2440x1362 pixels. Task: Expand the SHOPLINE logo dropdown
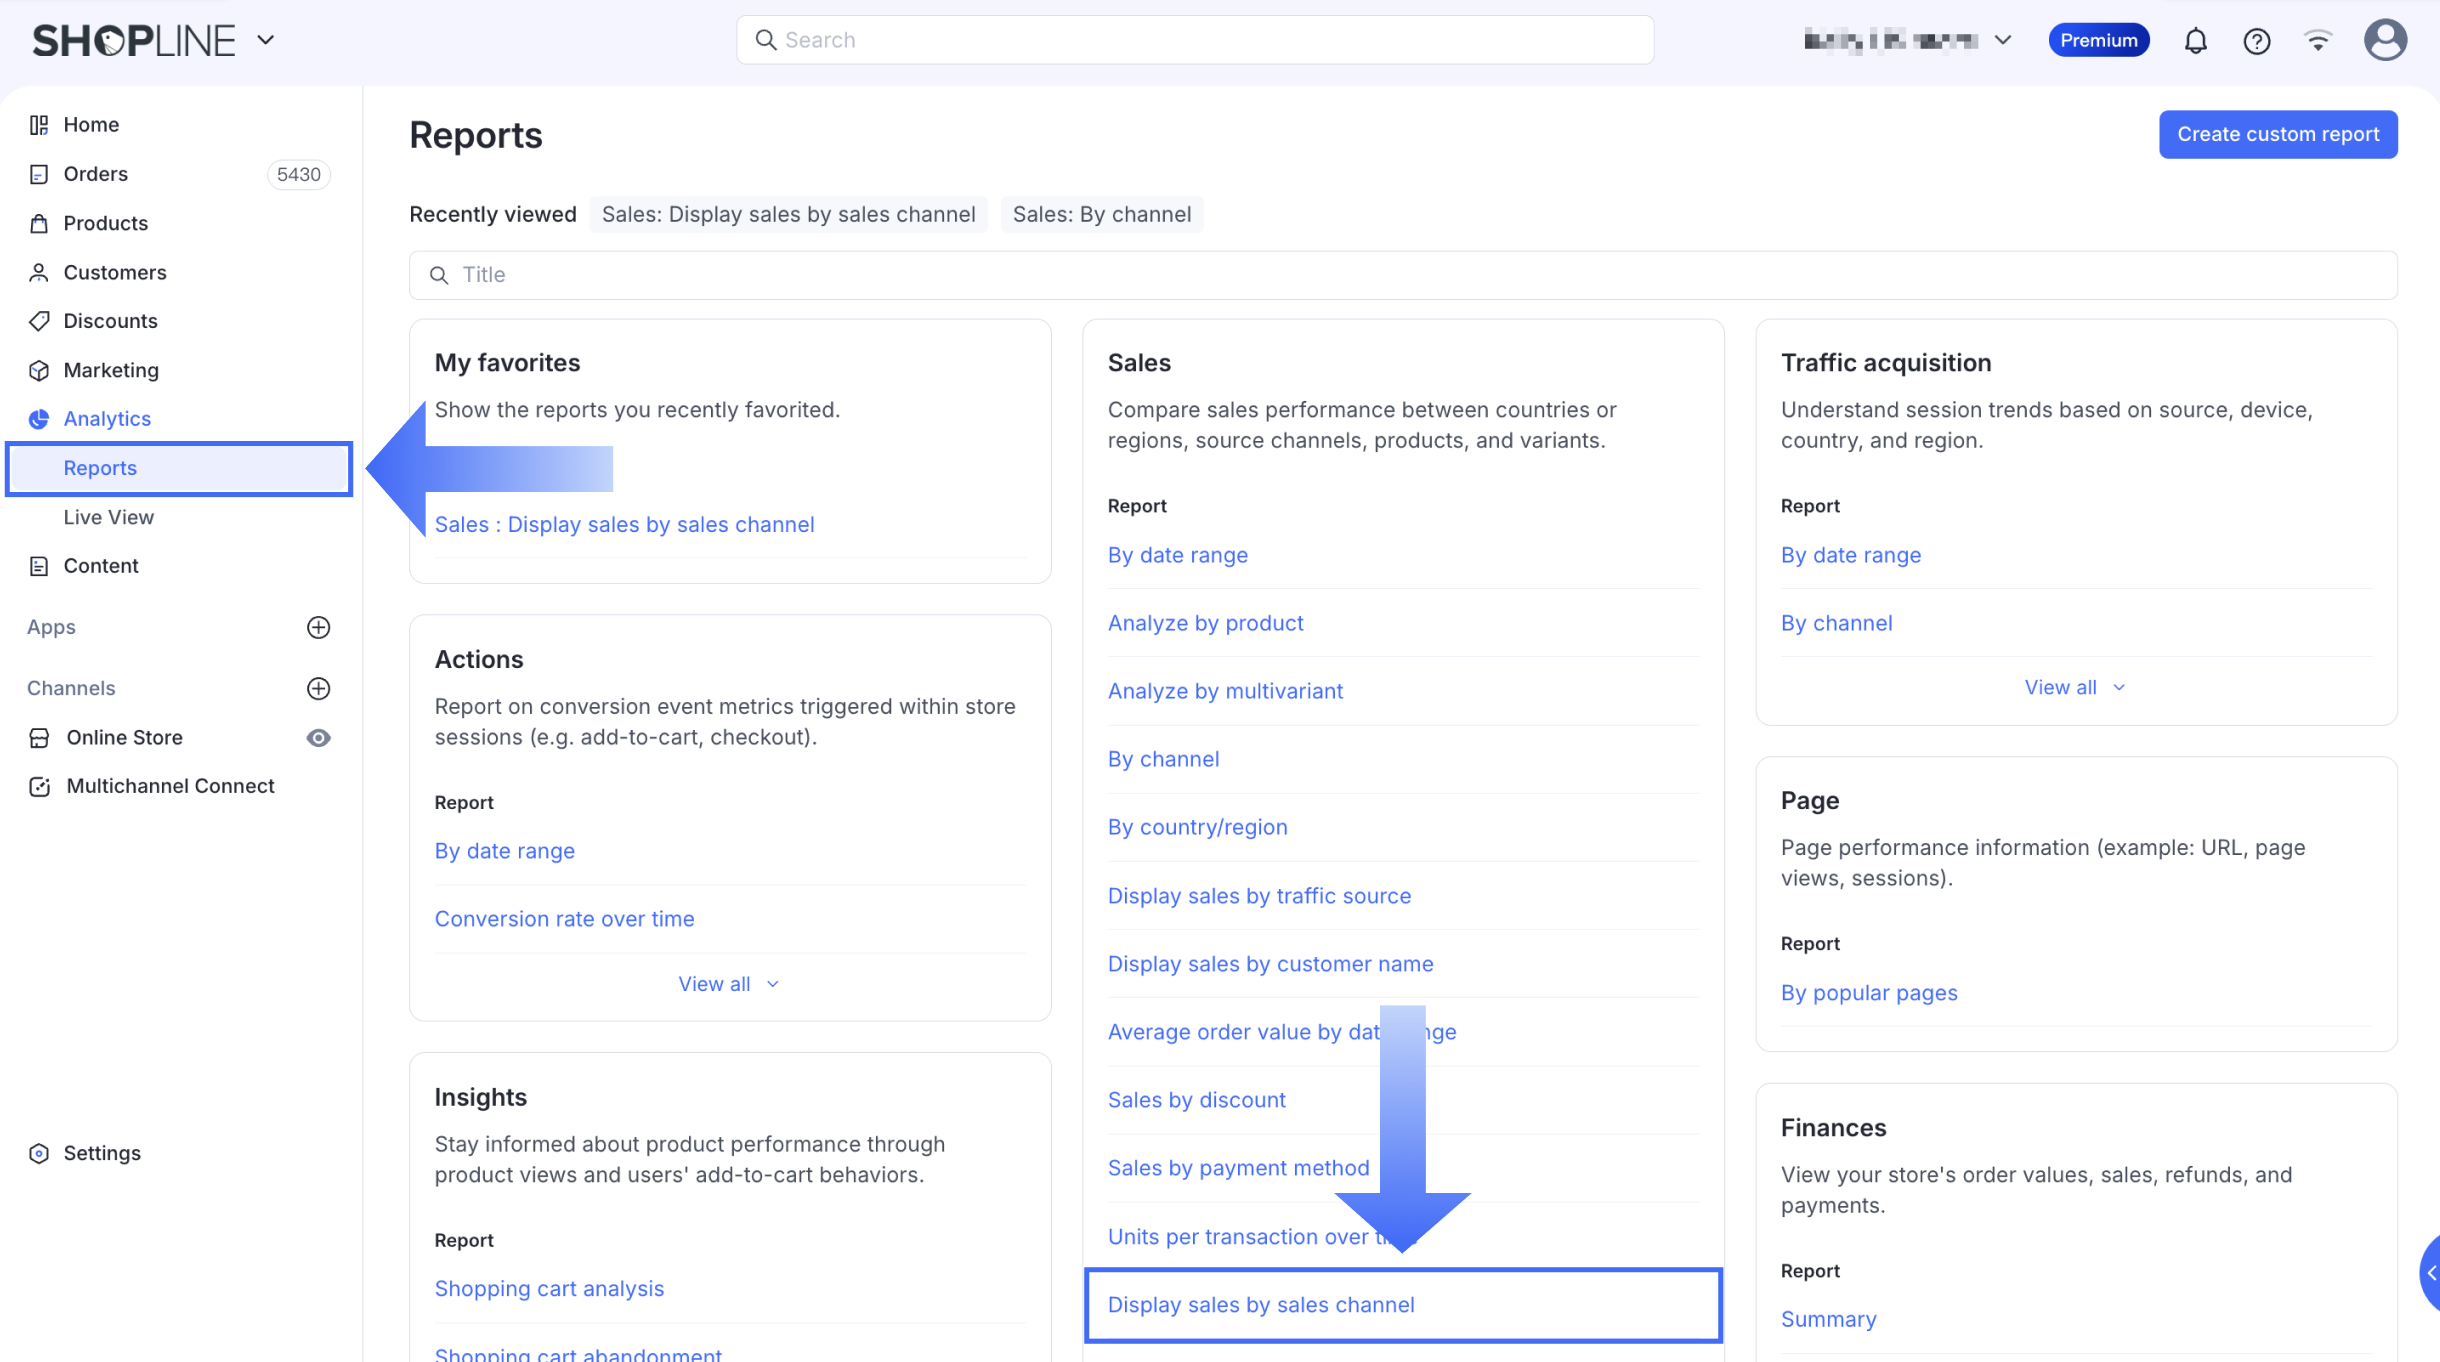[265, 40]
